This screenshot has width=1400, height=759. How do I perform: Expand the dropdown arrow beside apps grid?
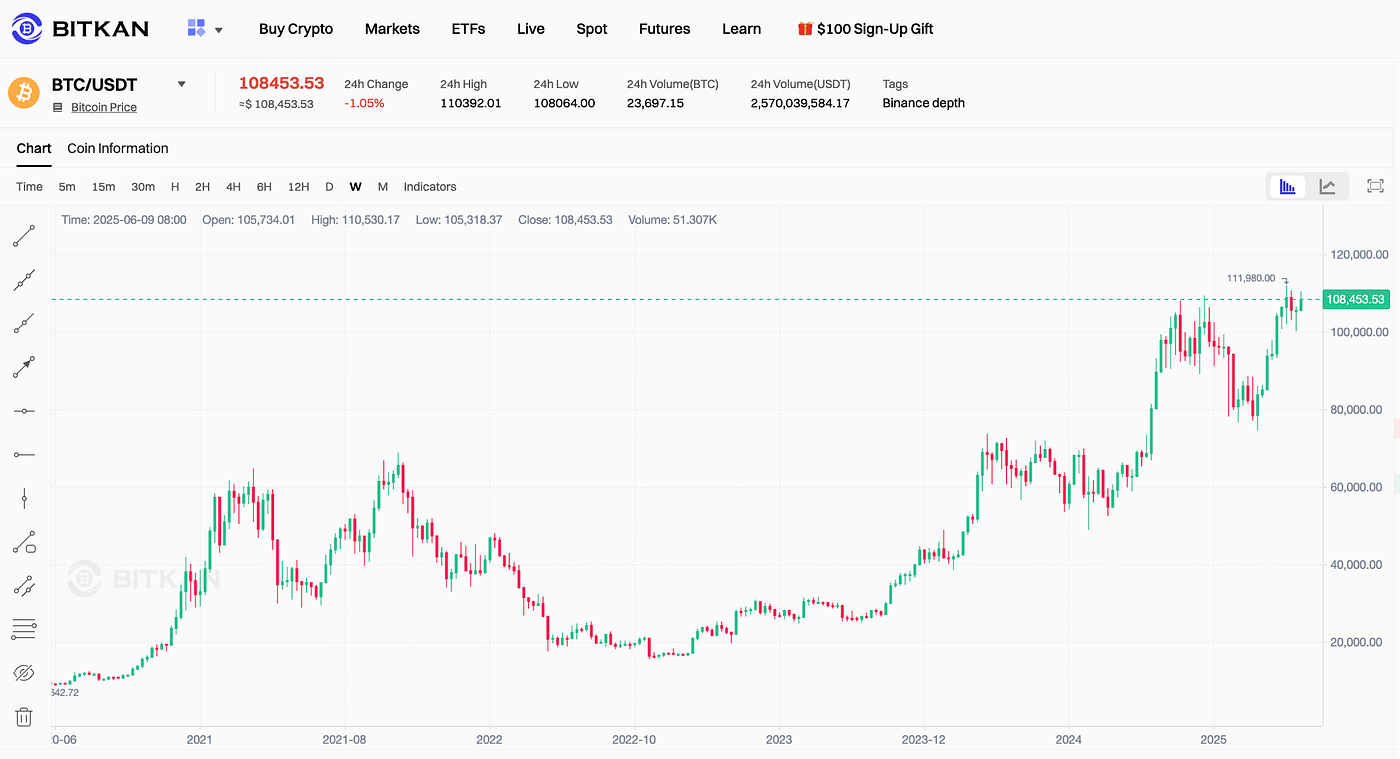point(218,30)
